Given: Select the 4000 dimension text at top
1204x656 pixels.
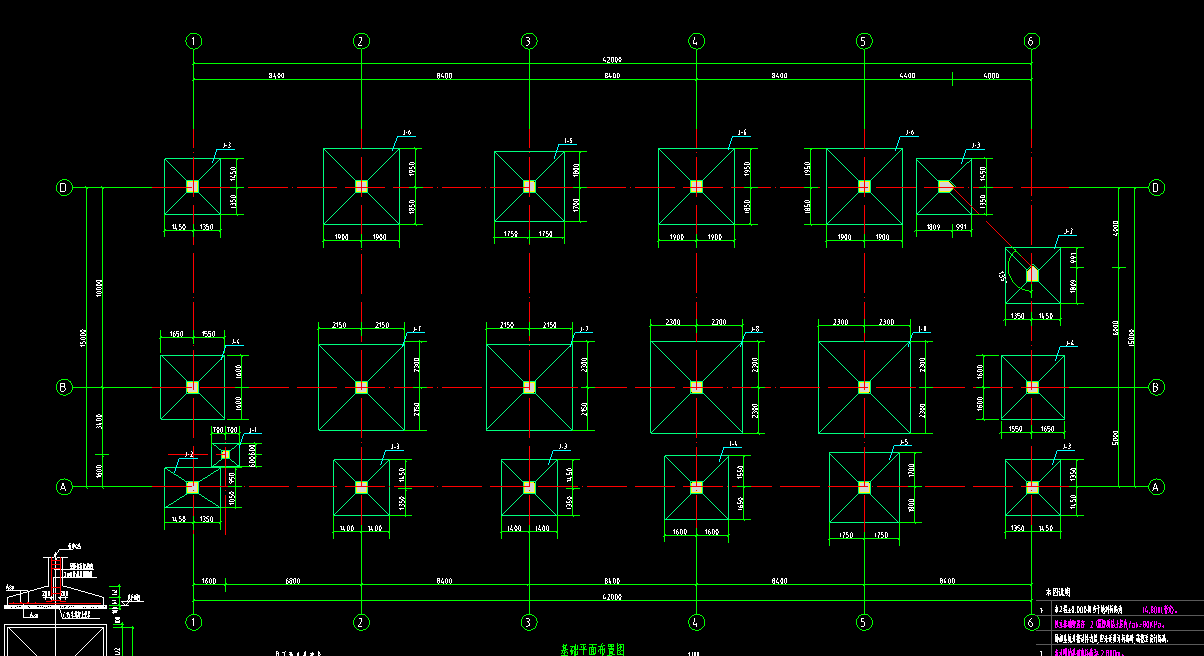Looking at the screenshot, I should point(991,76).
